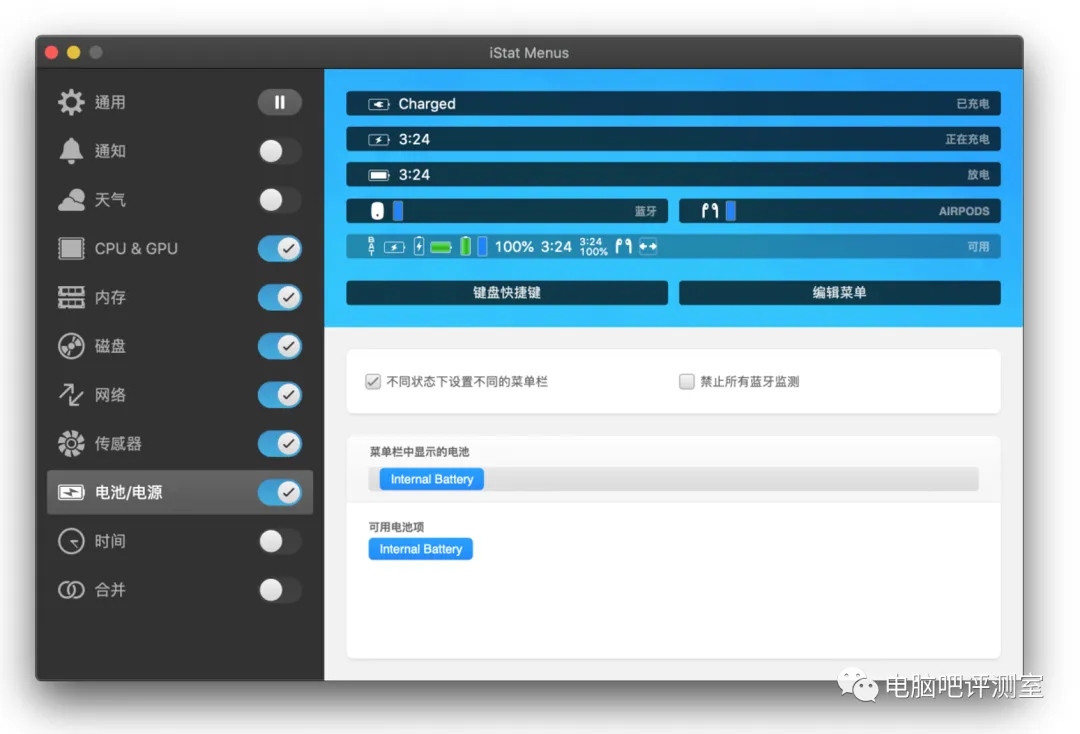Click the disk icon beside 磁盘

[71, 346]
